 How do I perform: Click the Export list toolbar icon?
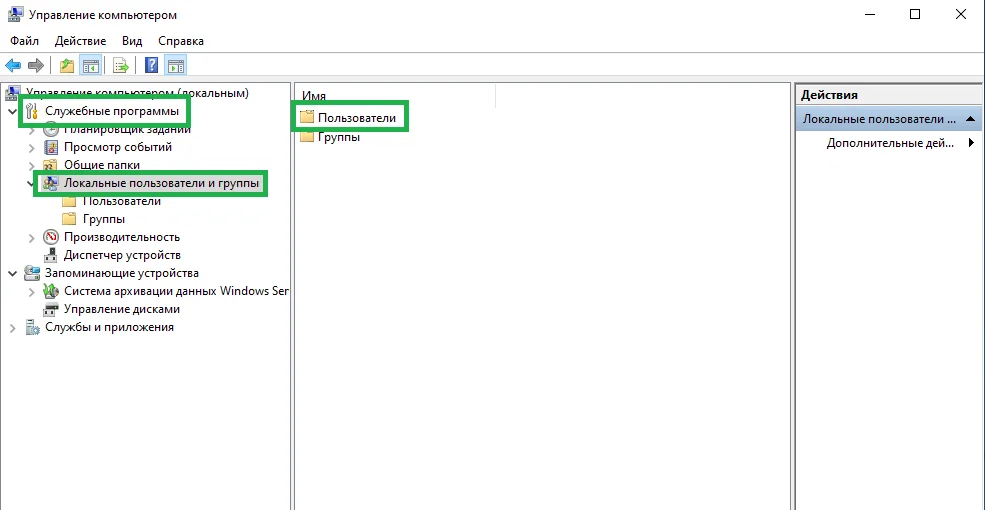tap(121, 65)
